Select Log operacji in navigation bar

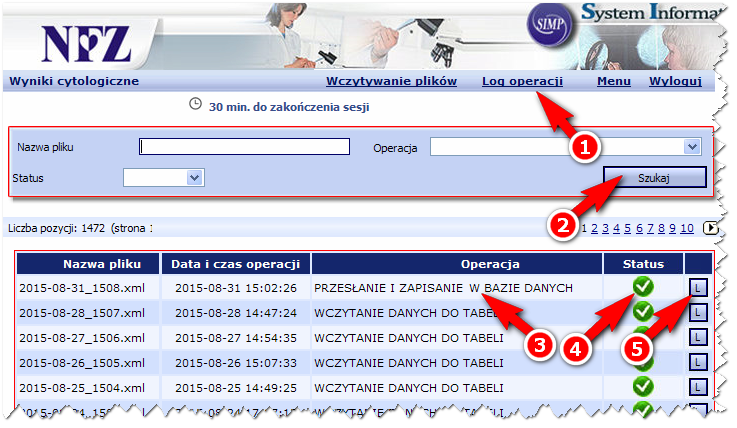click(523, 81)
